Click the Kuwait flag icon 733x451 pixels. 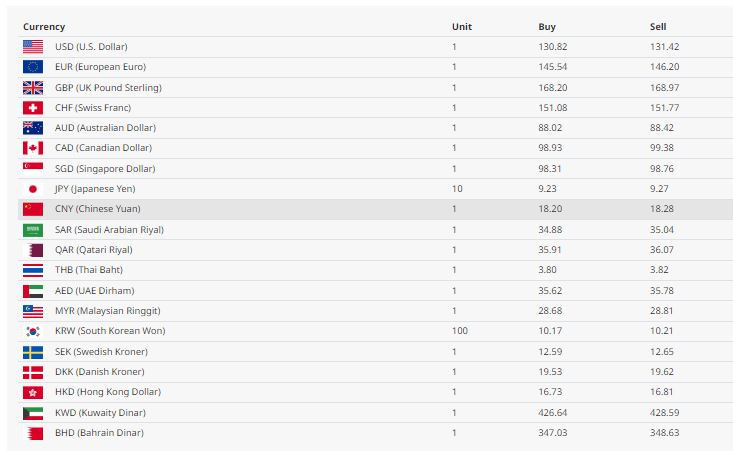pyautogui.click(x=33, y=413)
